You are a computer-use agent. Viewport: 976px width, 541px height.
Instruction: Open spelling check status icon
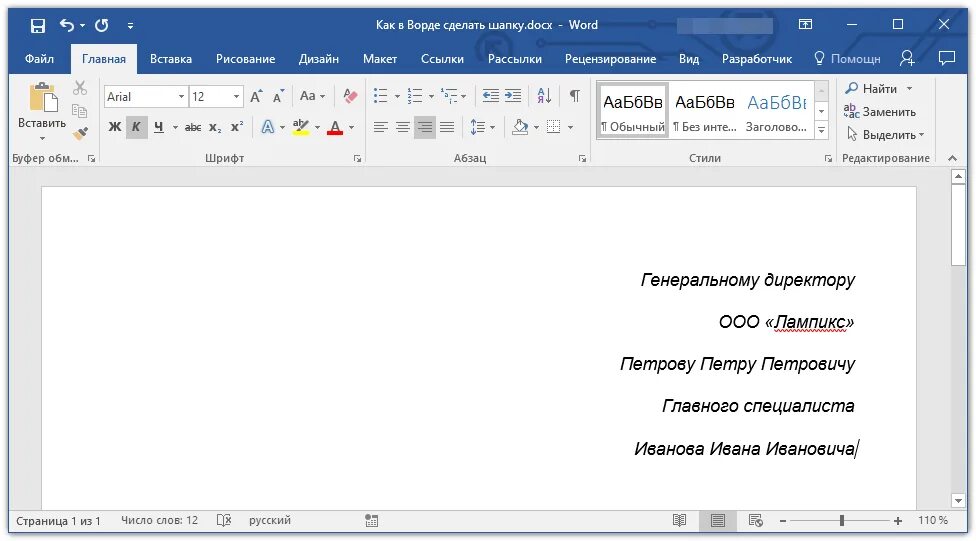click(x=224, y=520)
